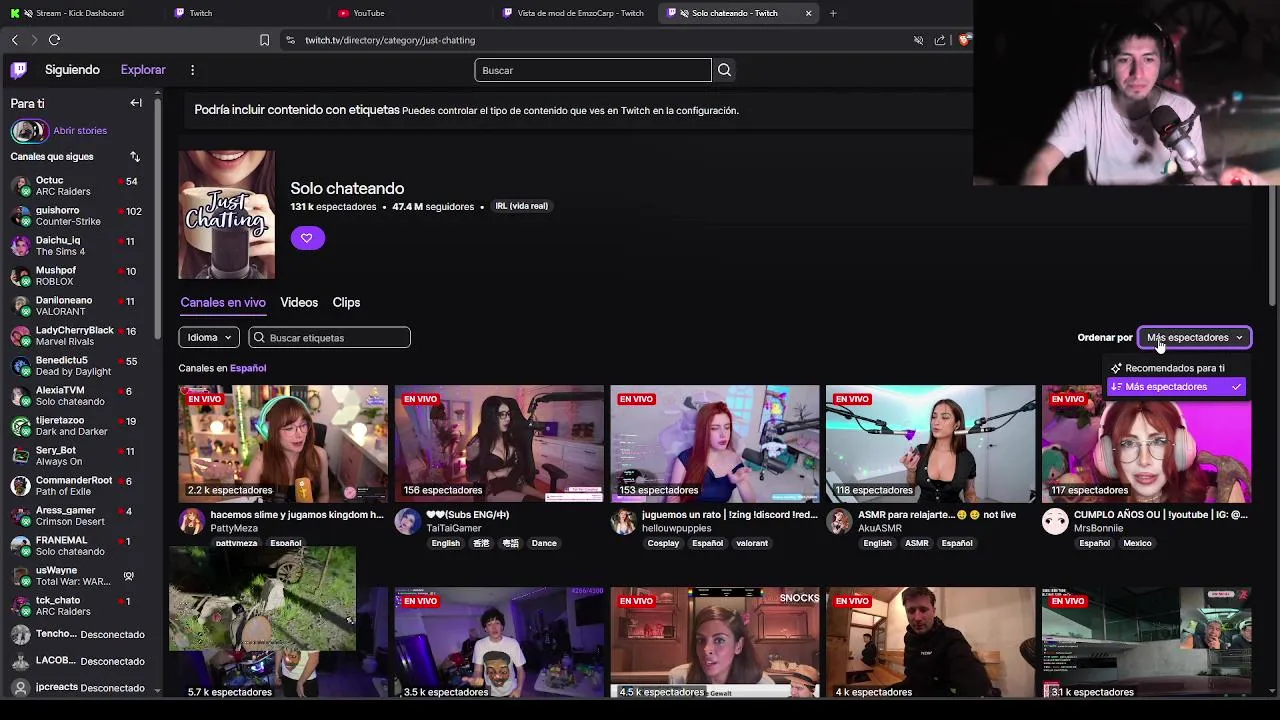The height and width of the screenshot is (720, 1280).
Task: Open the Explorar navigation link
Action: coord(143,70)
